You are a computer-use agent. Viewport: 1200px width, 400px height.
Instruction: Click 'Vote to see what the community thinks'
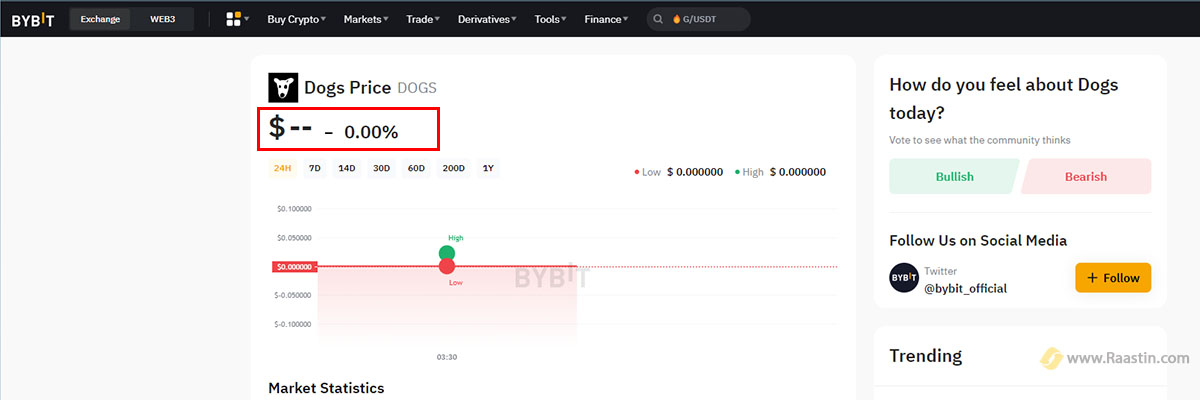[980, 140]
